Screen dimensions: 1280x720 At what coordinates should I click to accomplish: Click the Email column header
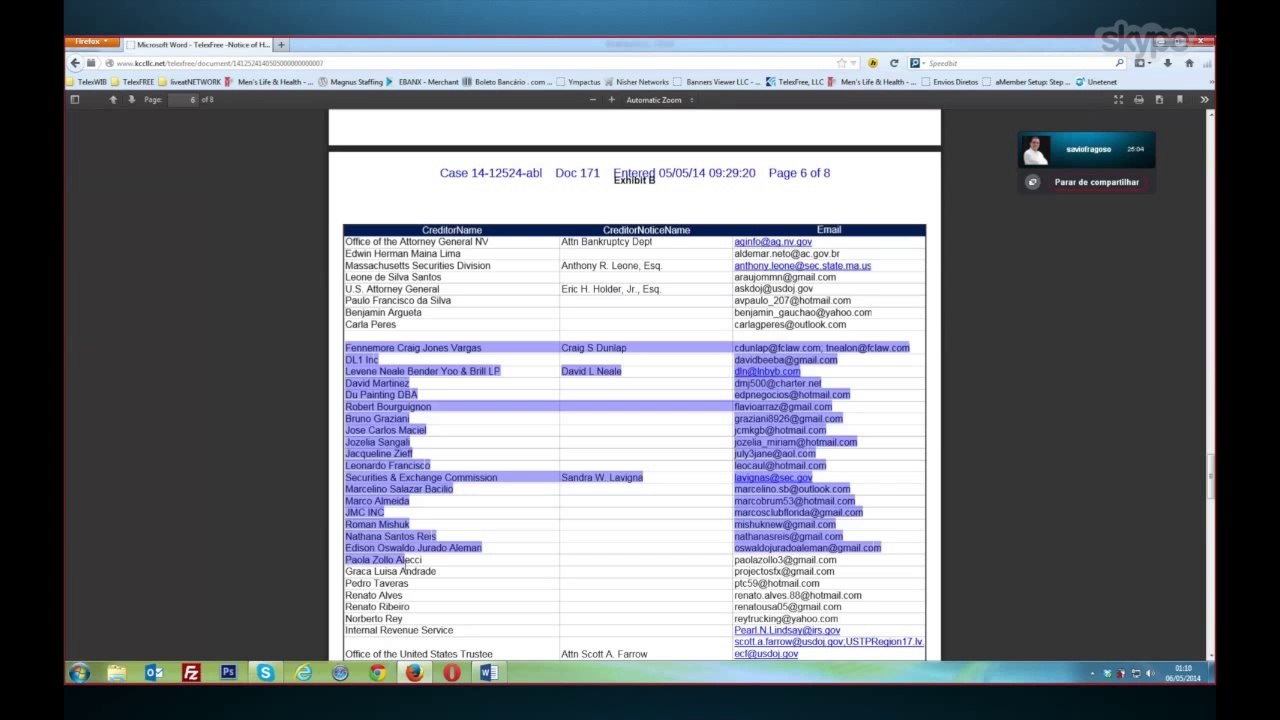tap(829, 230)
